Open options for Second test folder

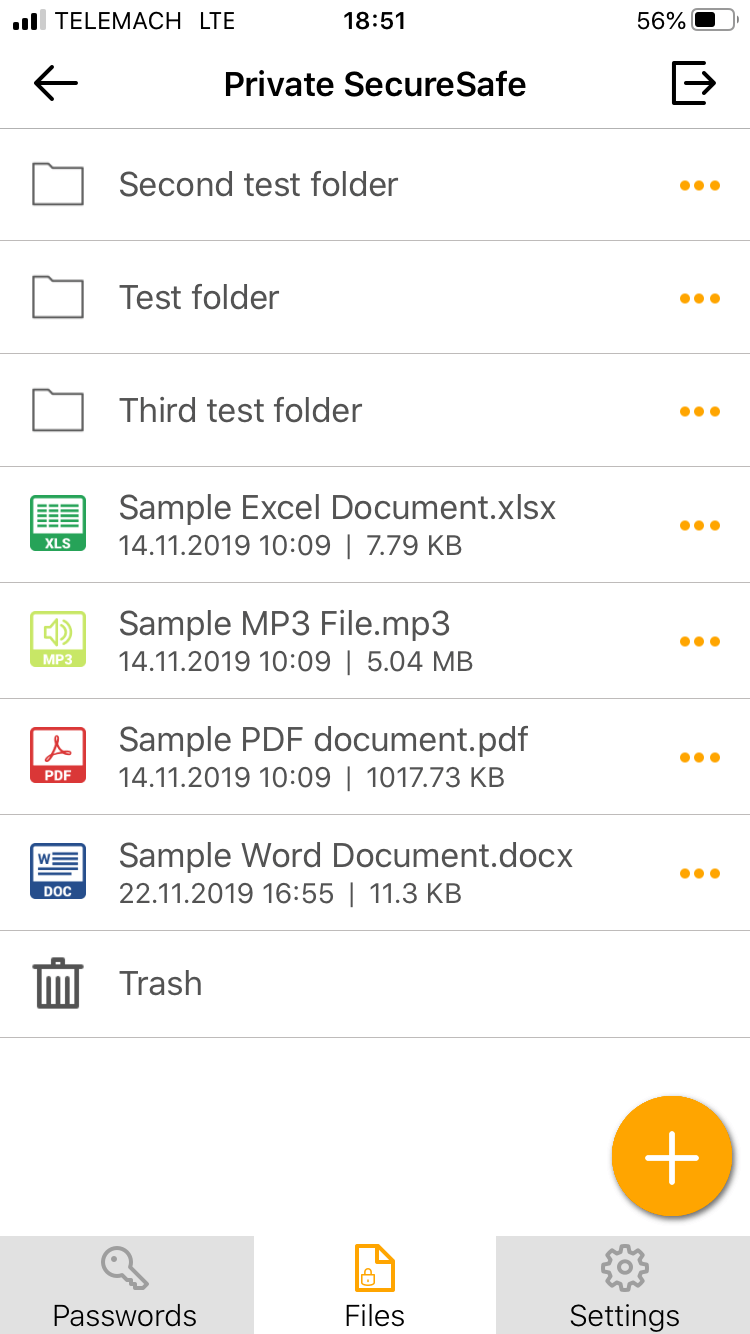(699, 185)
